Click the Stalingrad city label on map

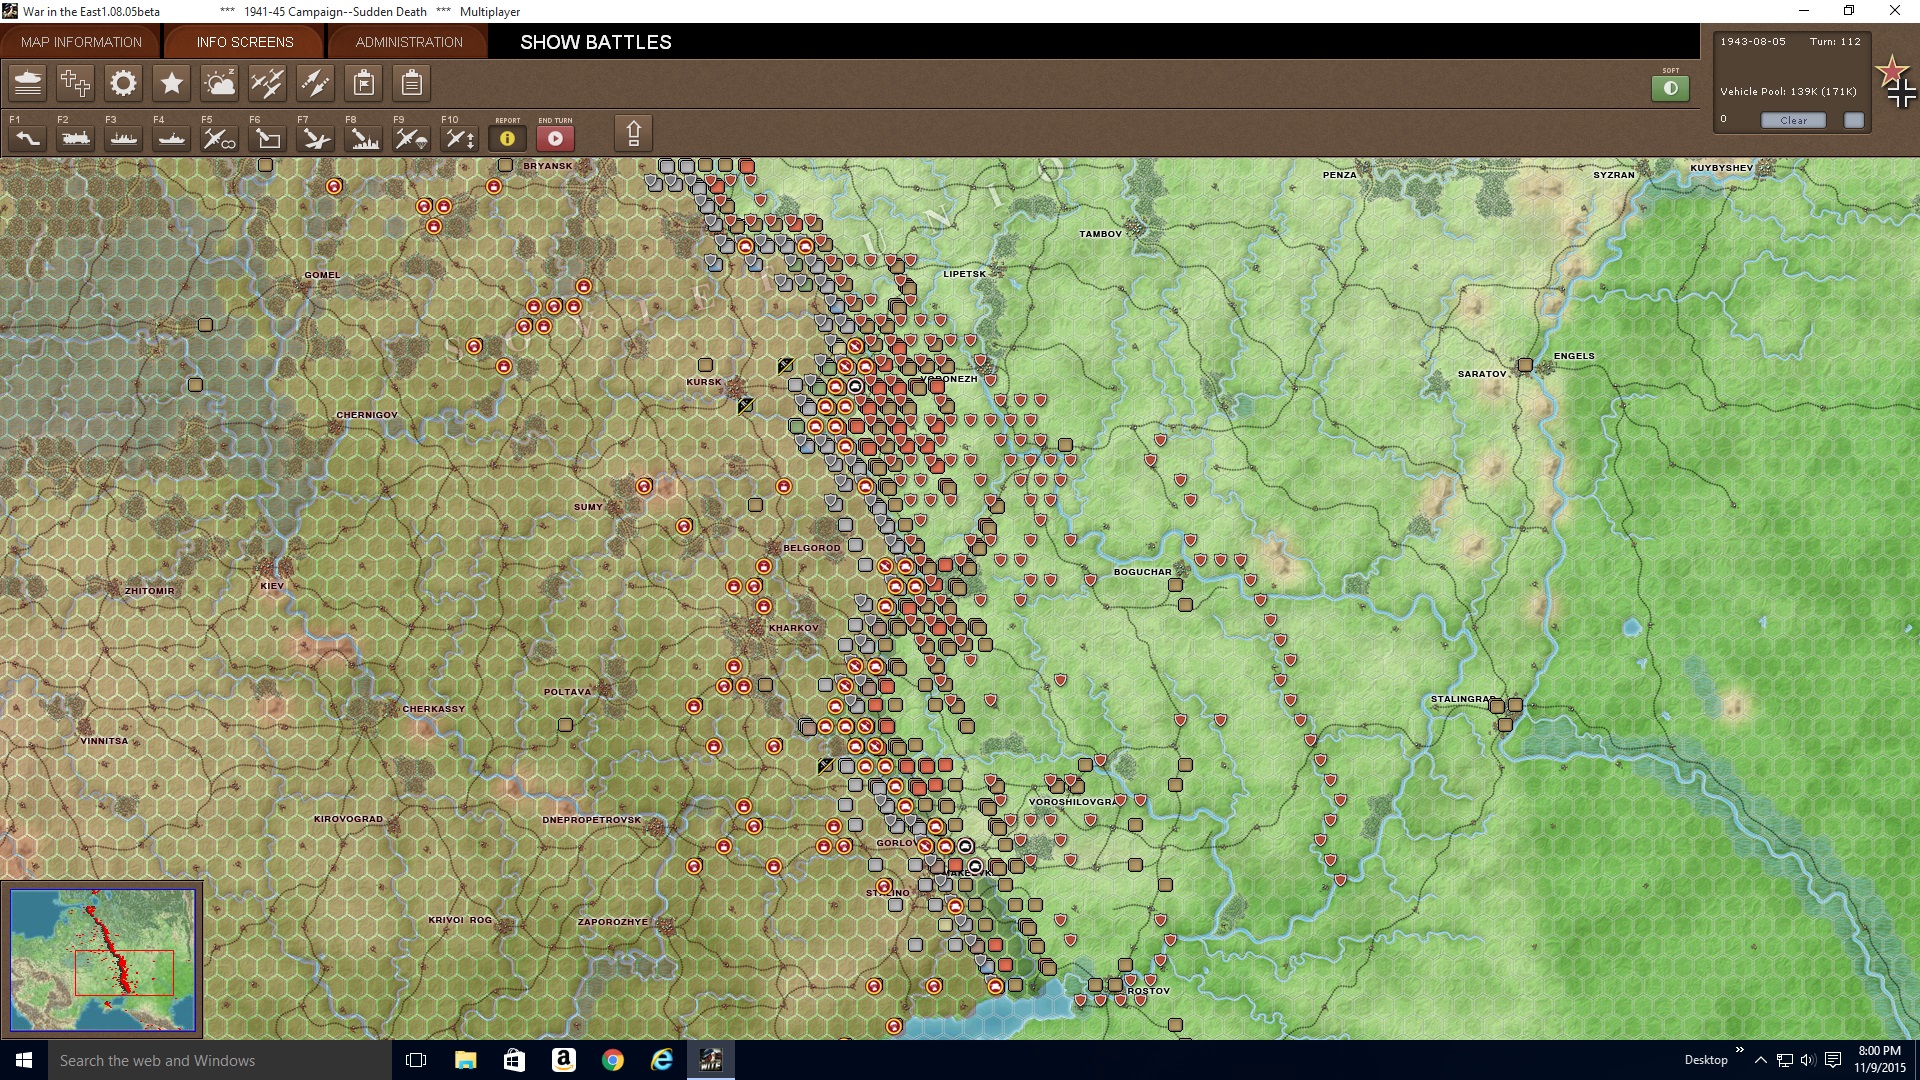tap(1463, 699)
